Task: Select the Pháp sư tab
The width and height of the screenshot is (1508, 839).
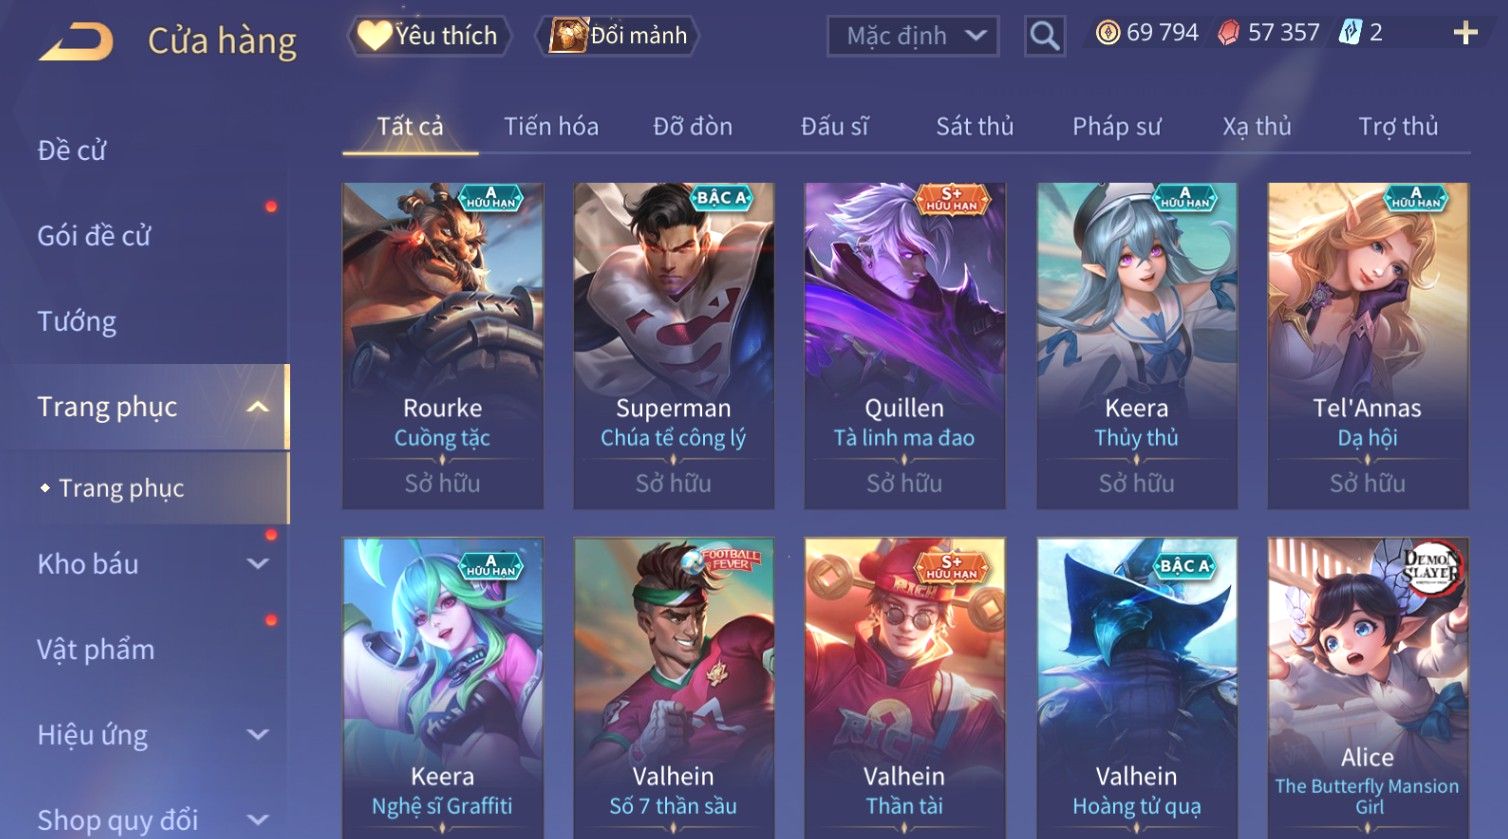Action: (1116, 127)
